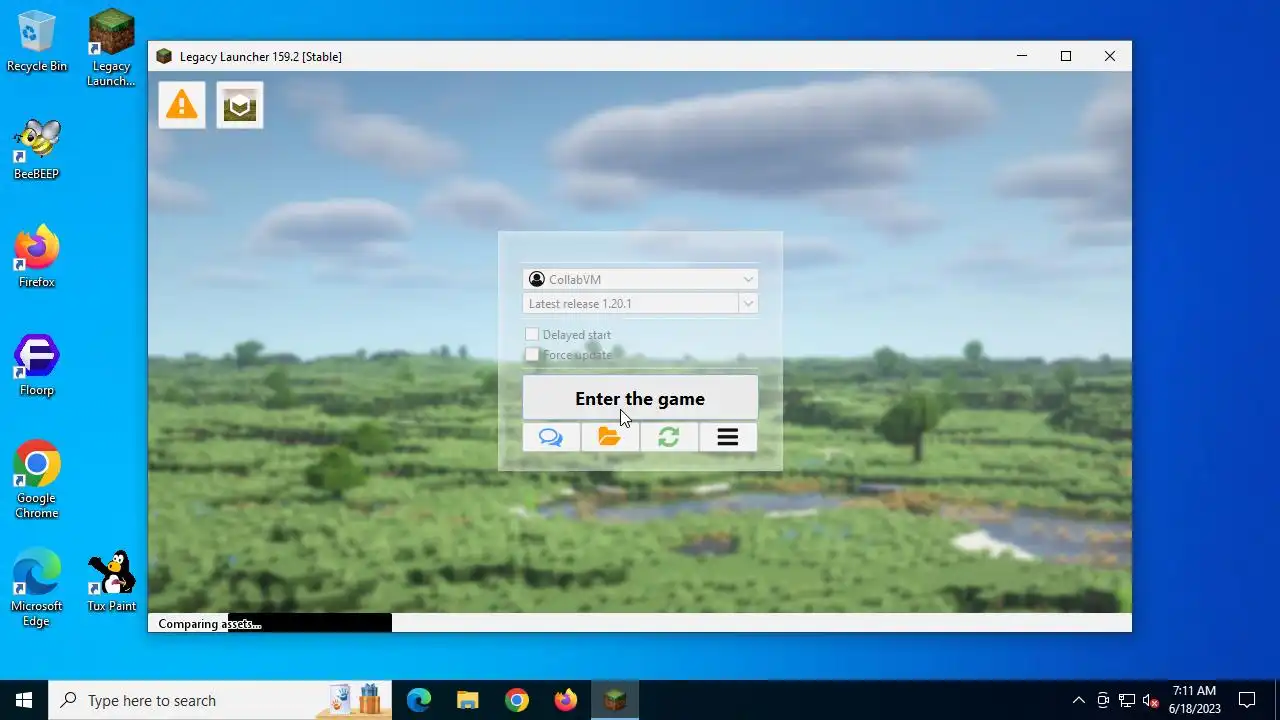This screenshot has height=720, width=1280.
Task: Open the hamburger settings menu button
Action: (x=728, y=437)
